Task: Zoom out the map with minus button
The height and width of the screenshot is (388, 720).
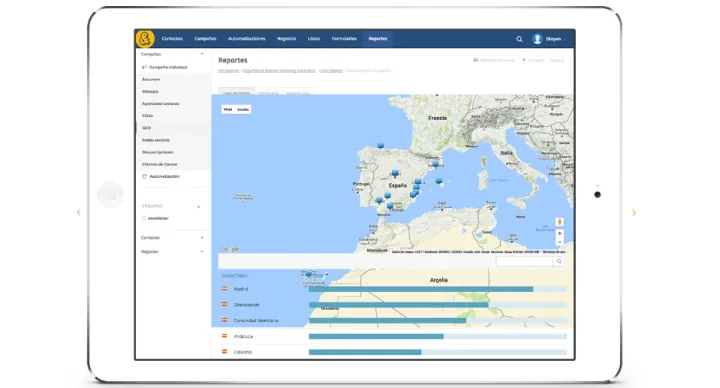Action: tap(559, 242)
